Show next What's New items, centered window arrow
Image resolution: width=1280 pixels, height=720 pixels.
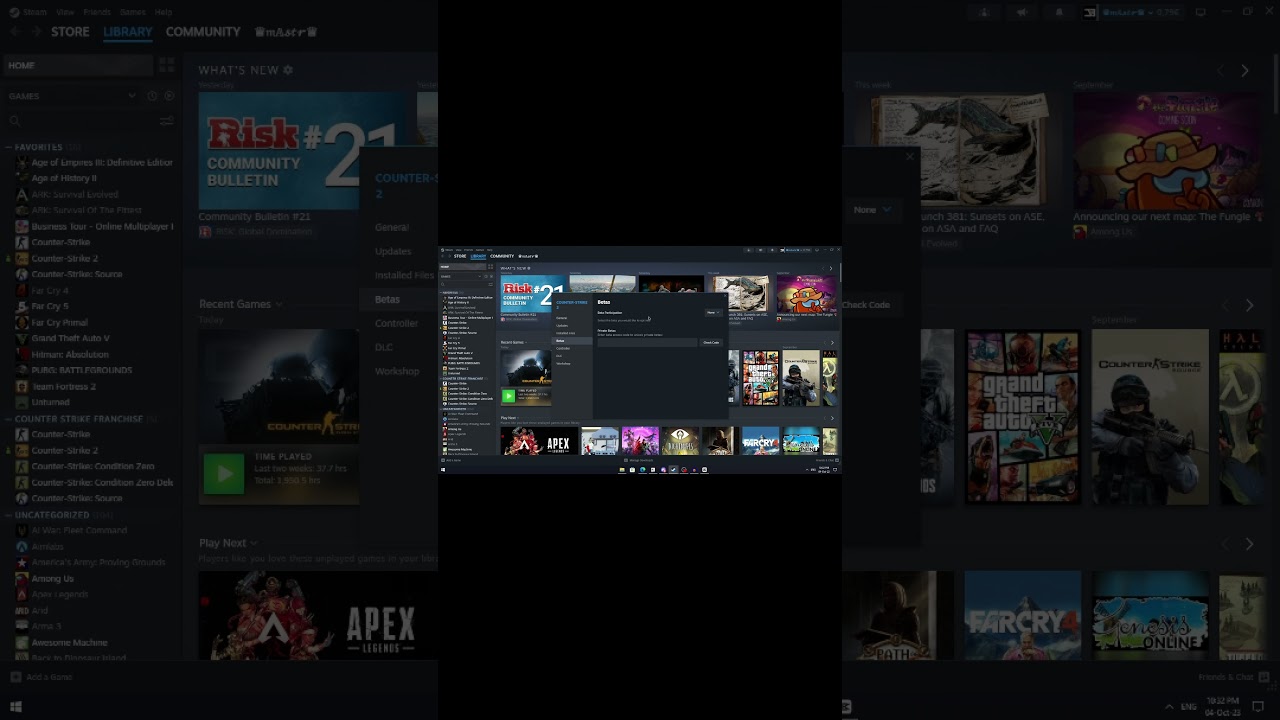[x=830, y=268]
